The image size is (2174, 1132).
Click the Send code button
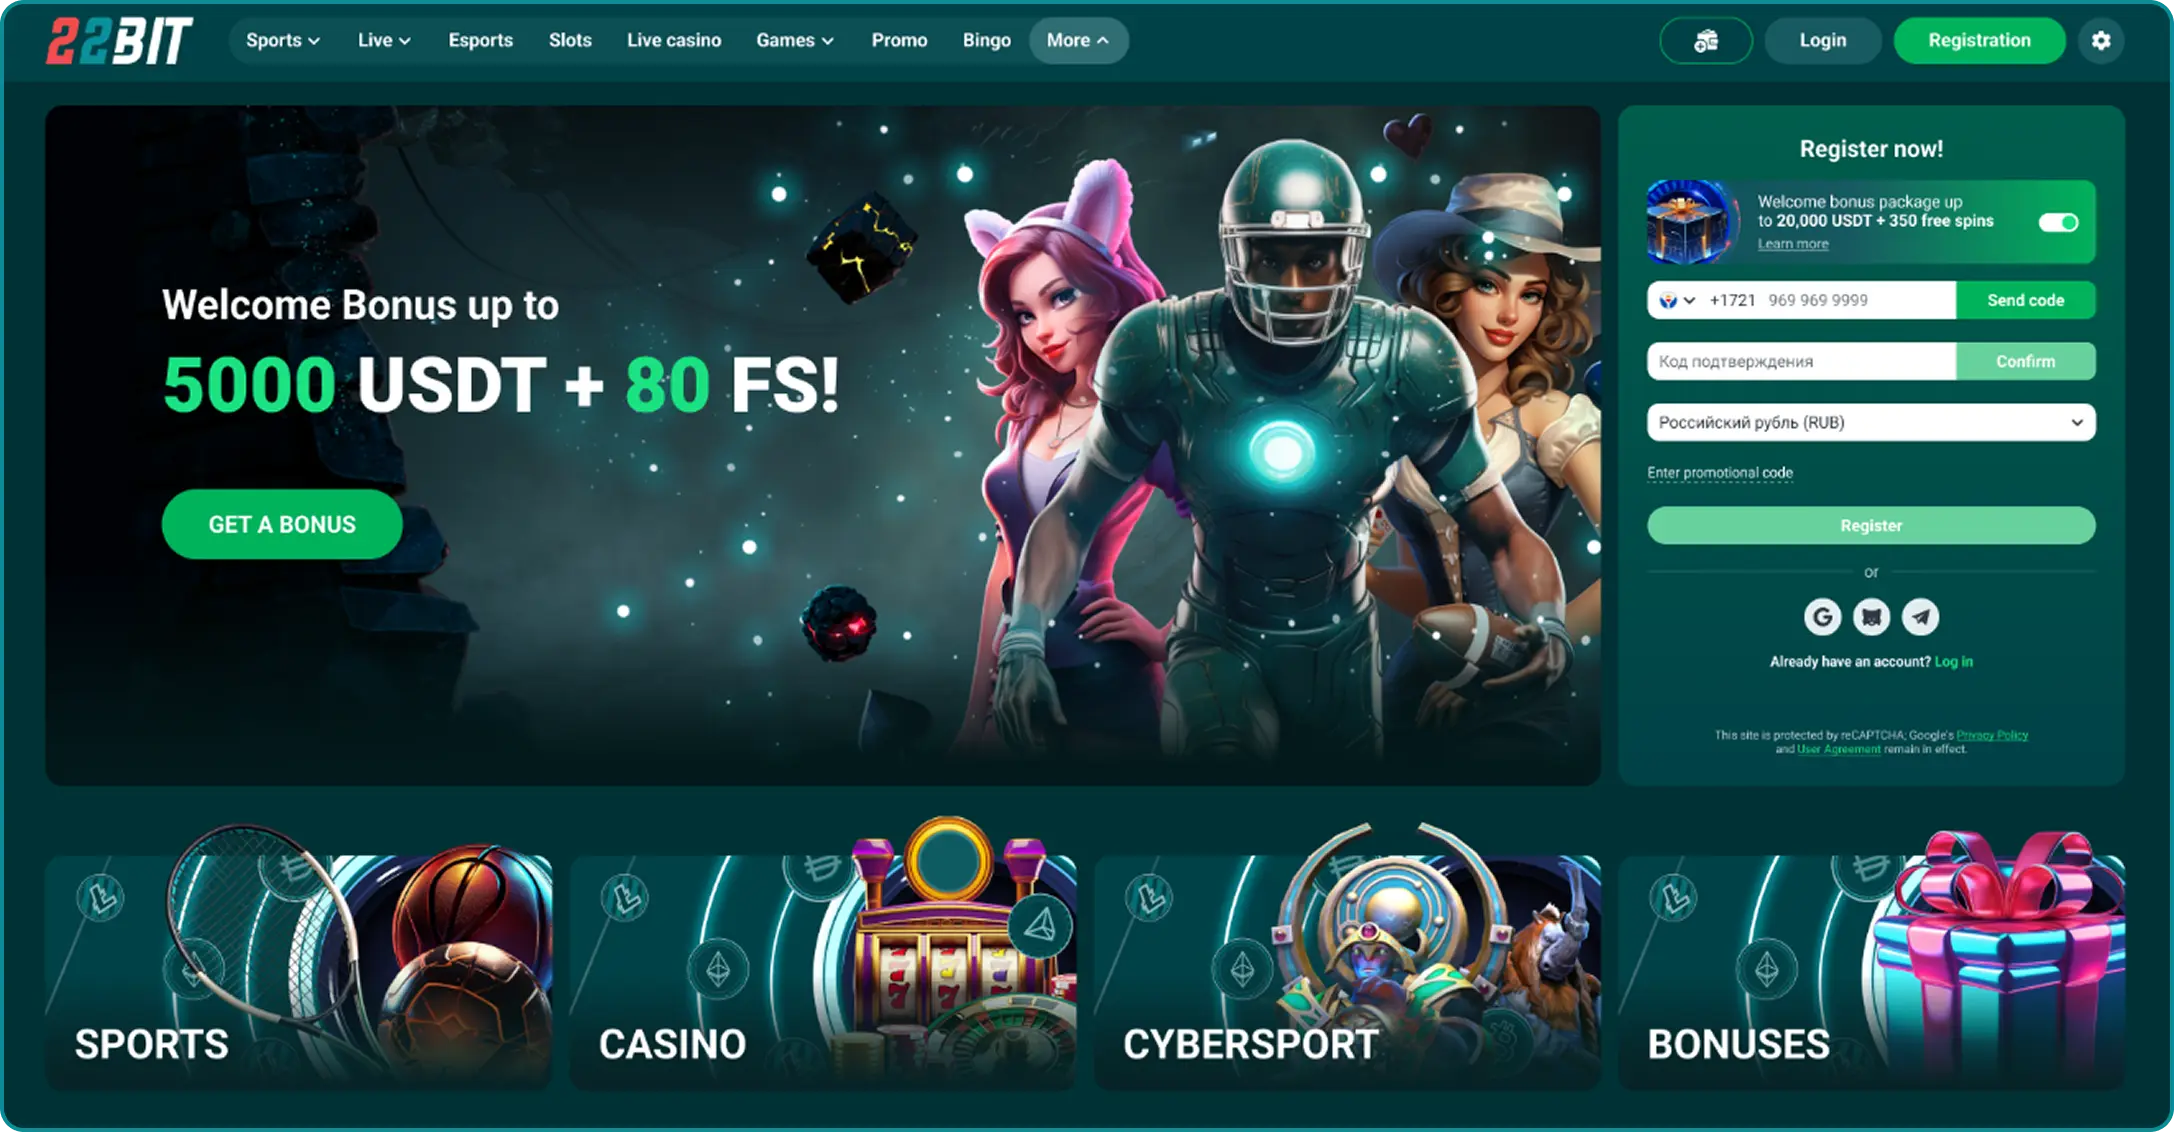click(x=2025, y=300)
